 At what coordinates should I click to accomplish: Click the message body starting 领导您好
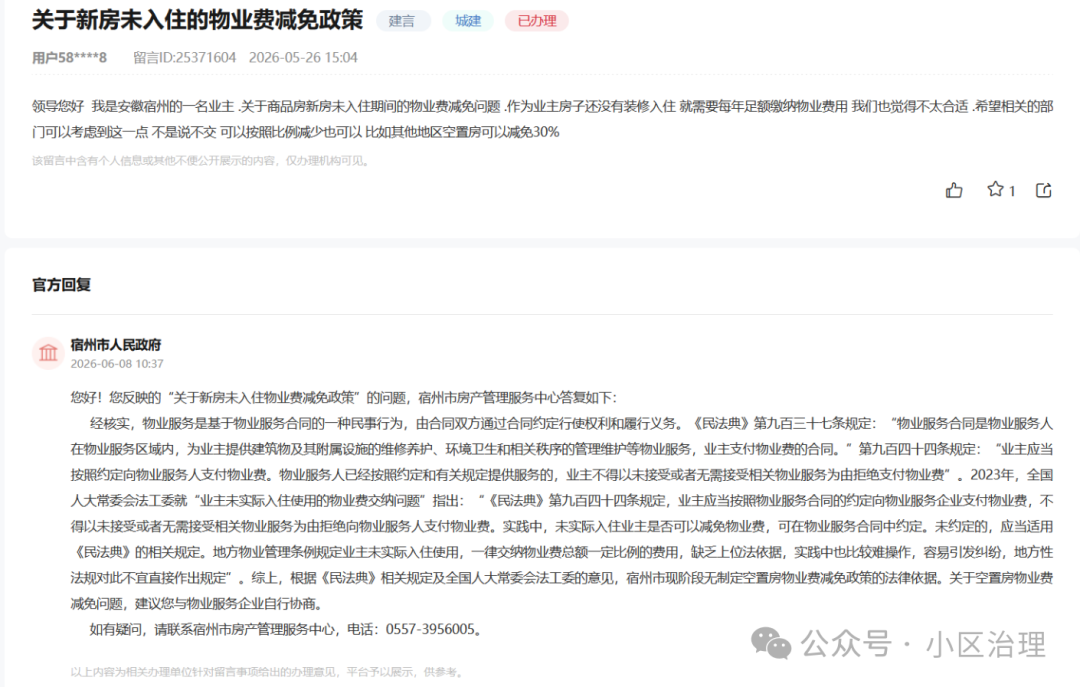pyautogui.click(x=542, y=119)
